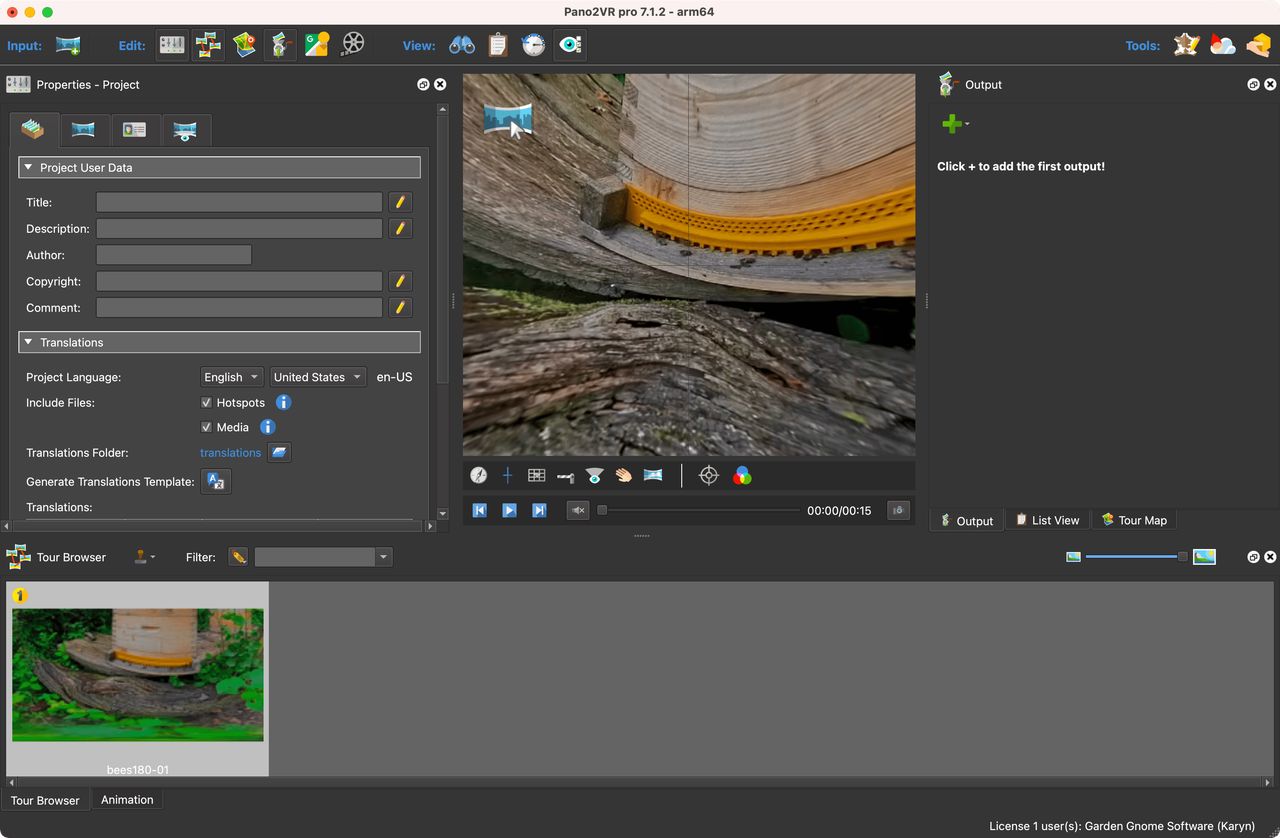Select the Tour Map editor icon
Viewport: 1280px width, 838px height.
coord(244,44)
